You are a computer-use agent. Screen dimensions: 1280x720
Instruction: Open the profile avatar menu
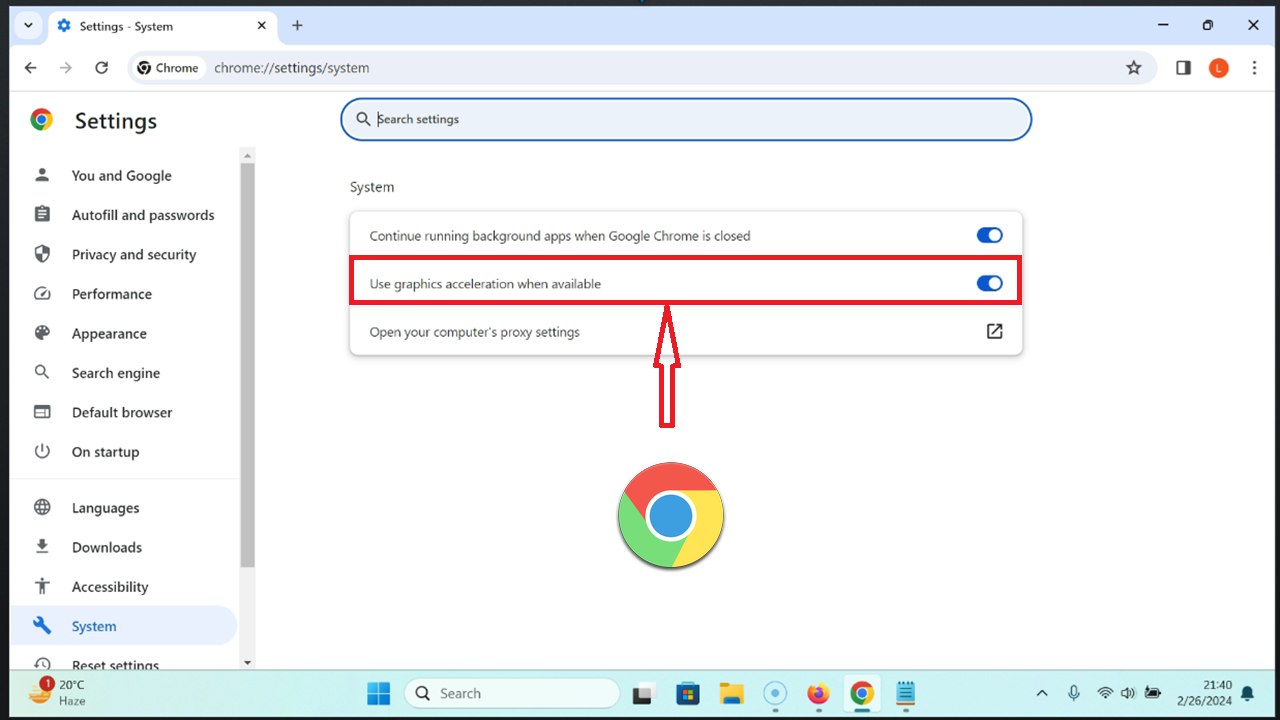[x=1218, y=68]
